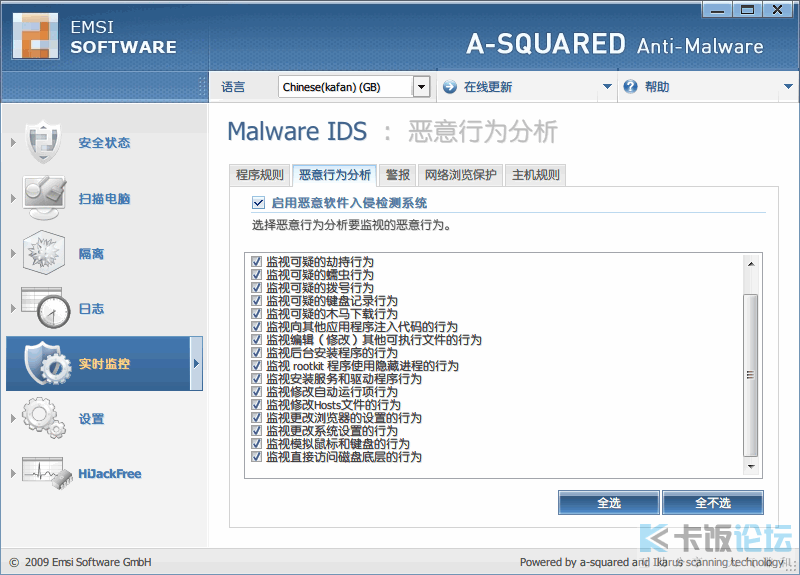Click the settings gears icon

pyautogui.click(x=43, y=418)
